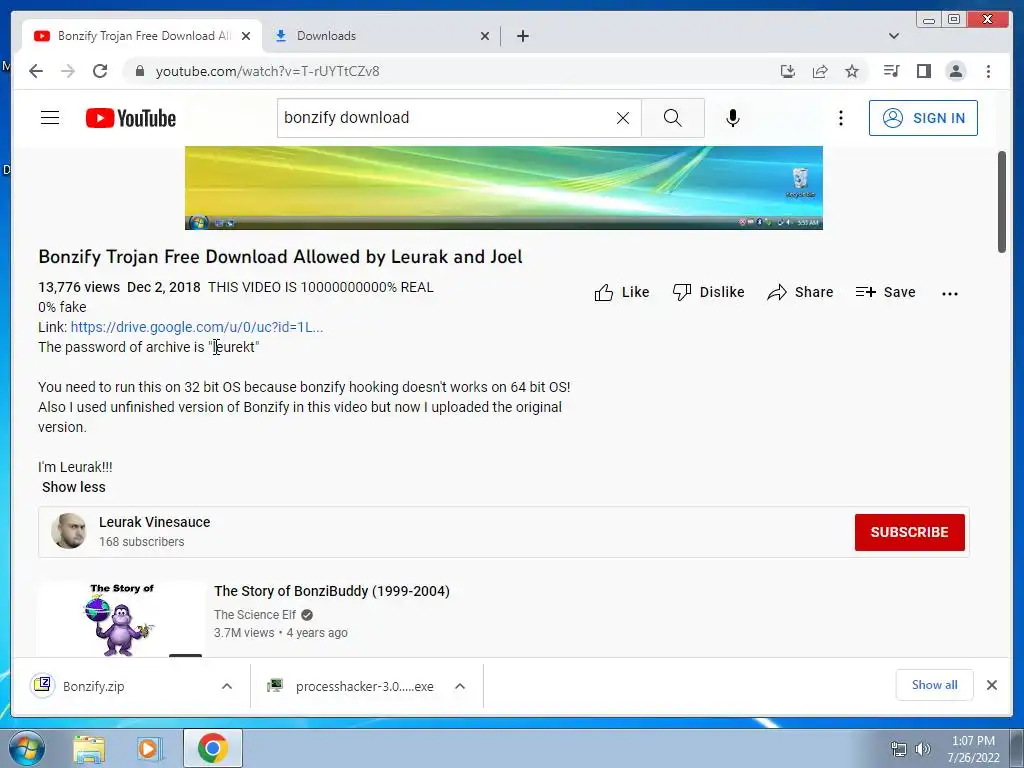The width and height of the screenshot is (1024, 768).
Task: Open the Leurak Vinesauce channel name
Action: tap(155, 522)
